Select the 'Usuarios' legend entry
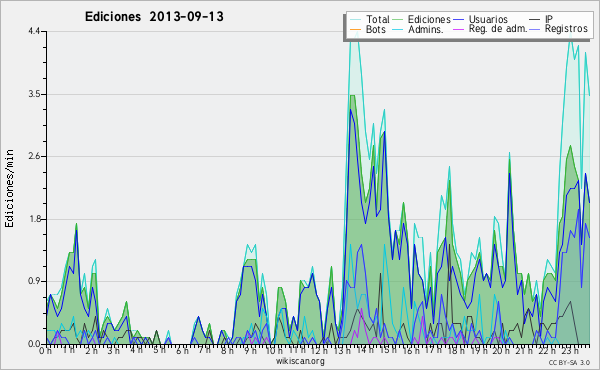The height and width of the screenshot is (370, 600). 488,19
